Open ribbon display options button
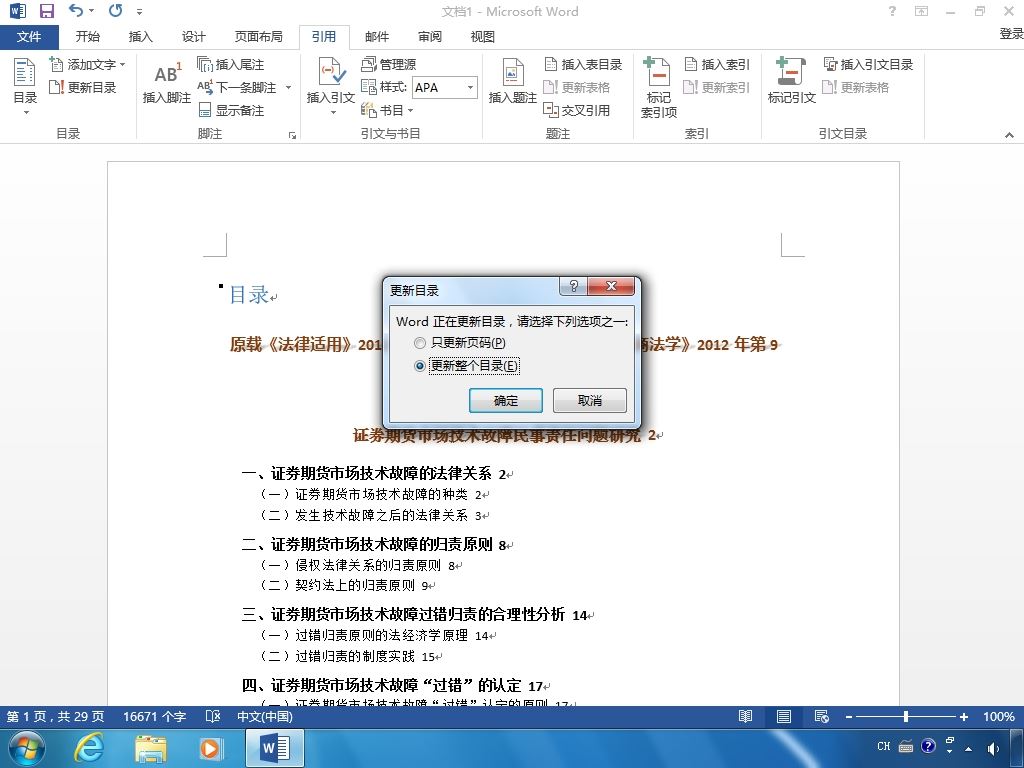 pos(921,11)
